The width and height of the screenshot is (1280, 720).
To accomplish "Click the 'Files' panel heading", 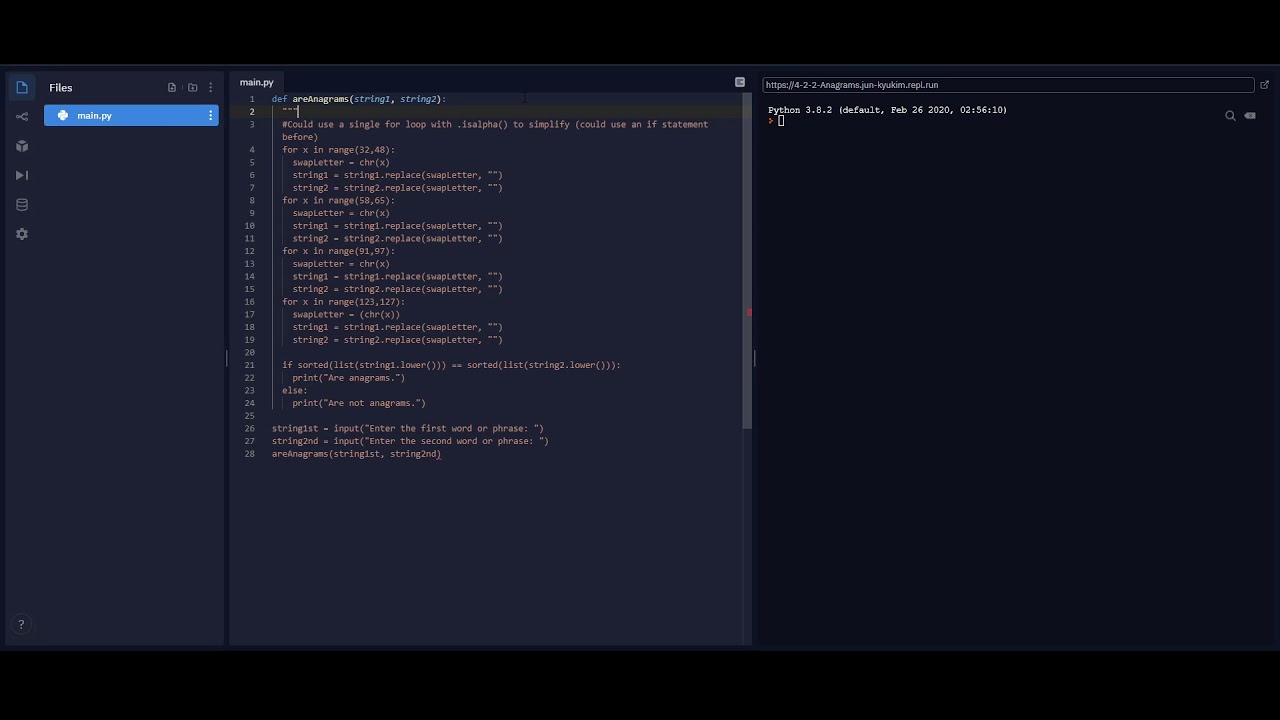I will coord(61,88).
